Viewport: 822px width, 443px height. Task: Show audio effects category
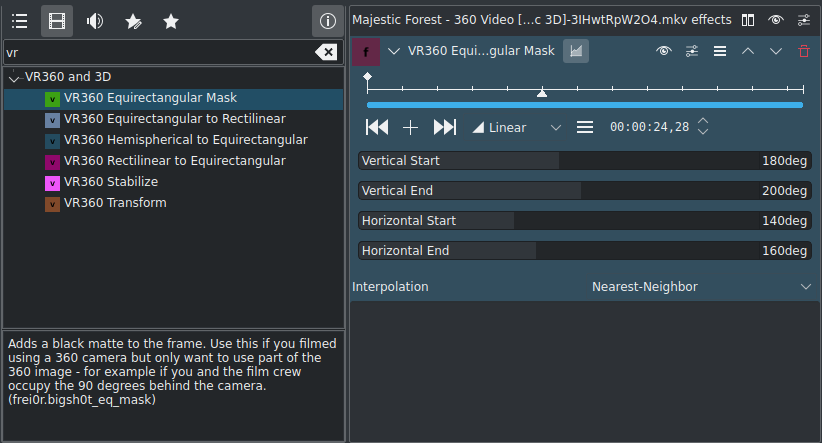(95, 20)
